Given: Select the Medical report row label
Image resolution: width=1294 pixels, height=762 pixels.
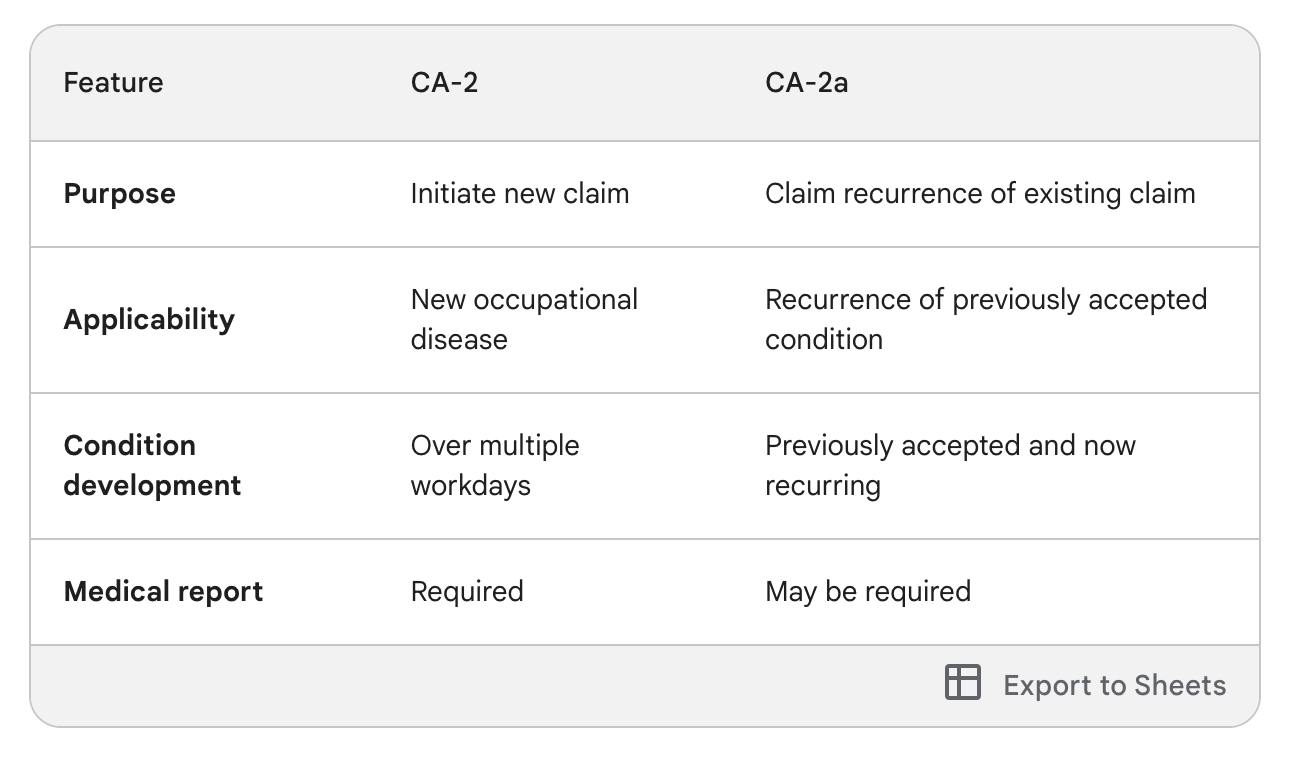Looking at the screenshot, I should (x=163, y=591).
